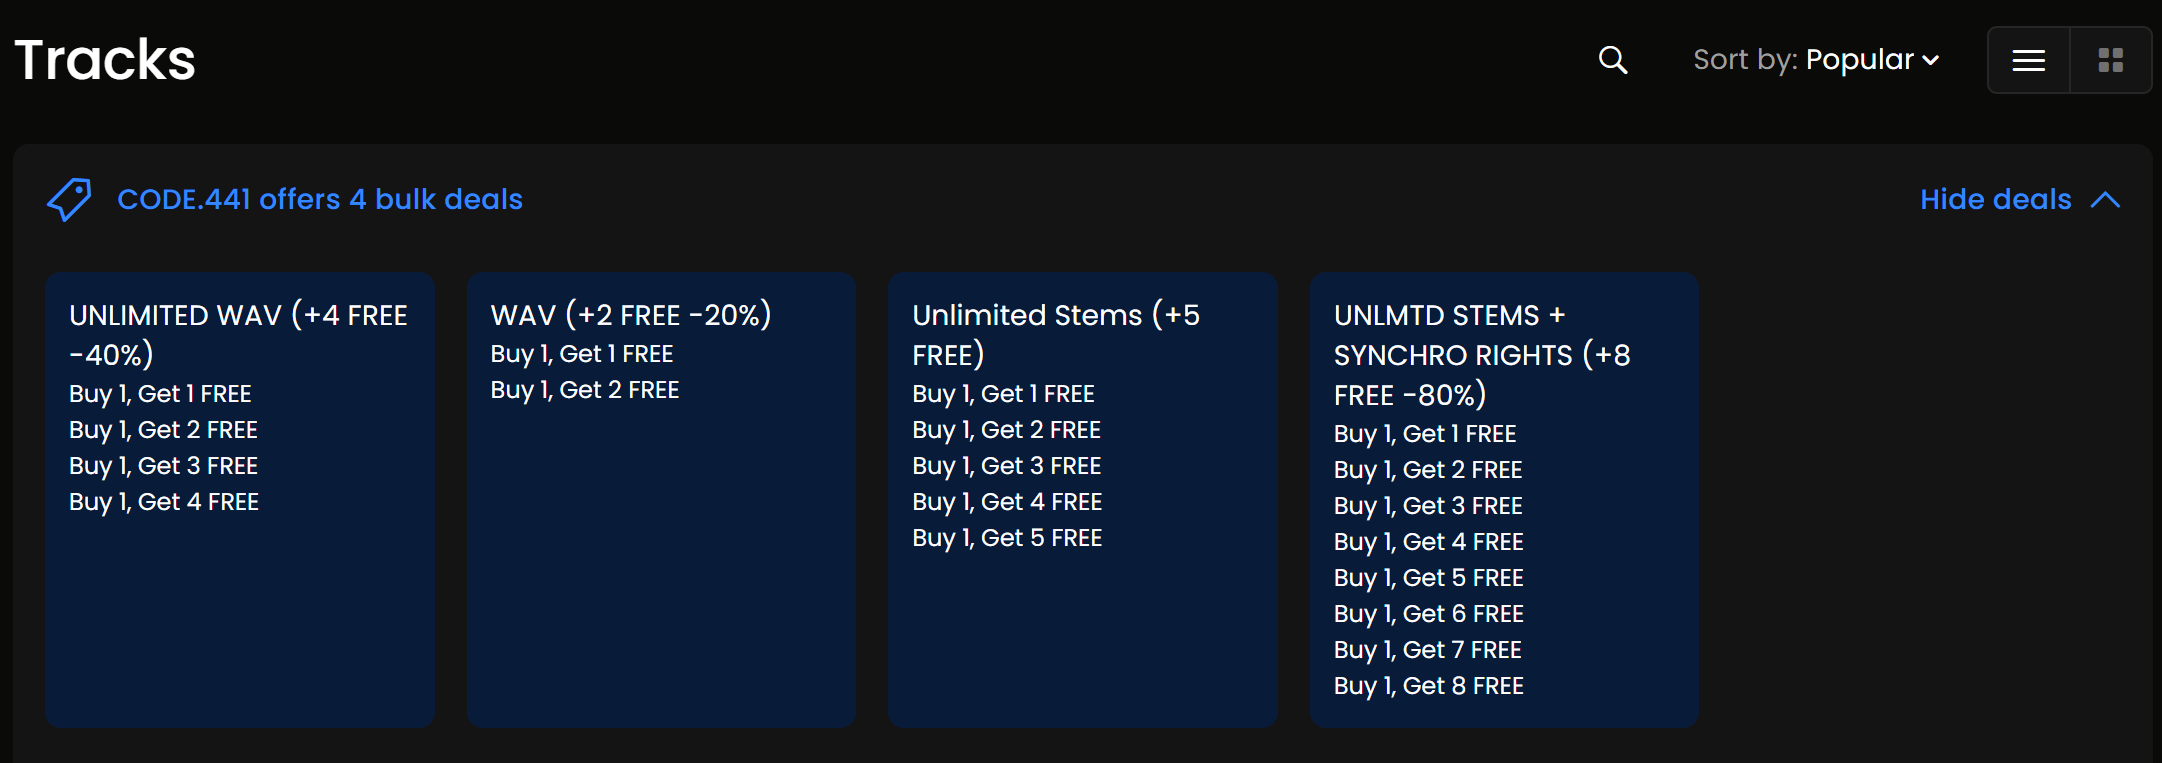This screenshot has width=2162, height=763.
Task: Click "Buy 1, Get 4 FREE" in UNLIMITED WAV card
Action: pos(164,502)
